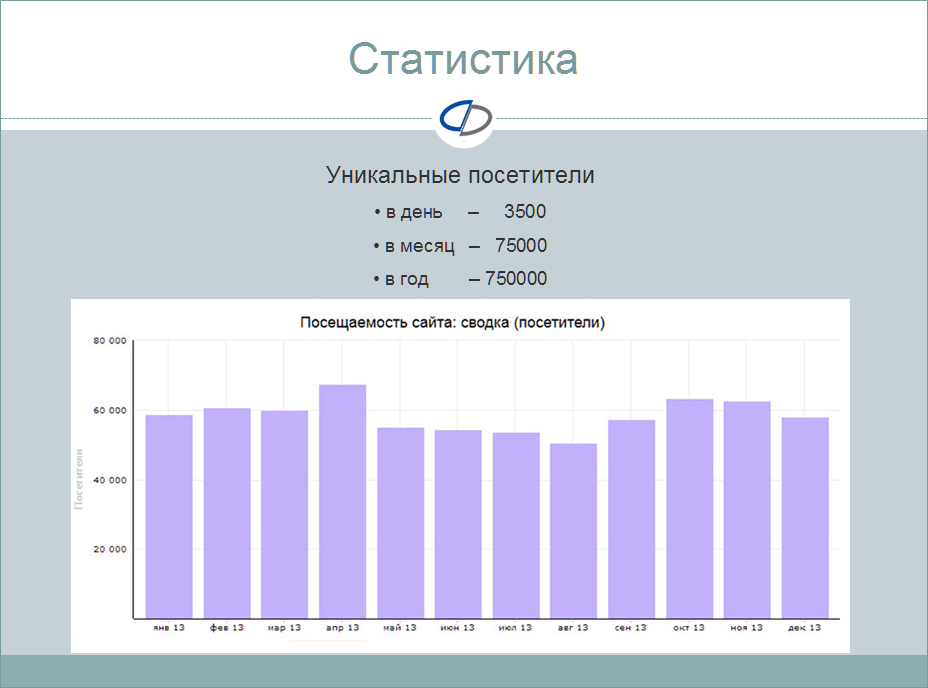Click the chart title Посещаемость сайта

tap(453, 323)
